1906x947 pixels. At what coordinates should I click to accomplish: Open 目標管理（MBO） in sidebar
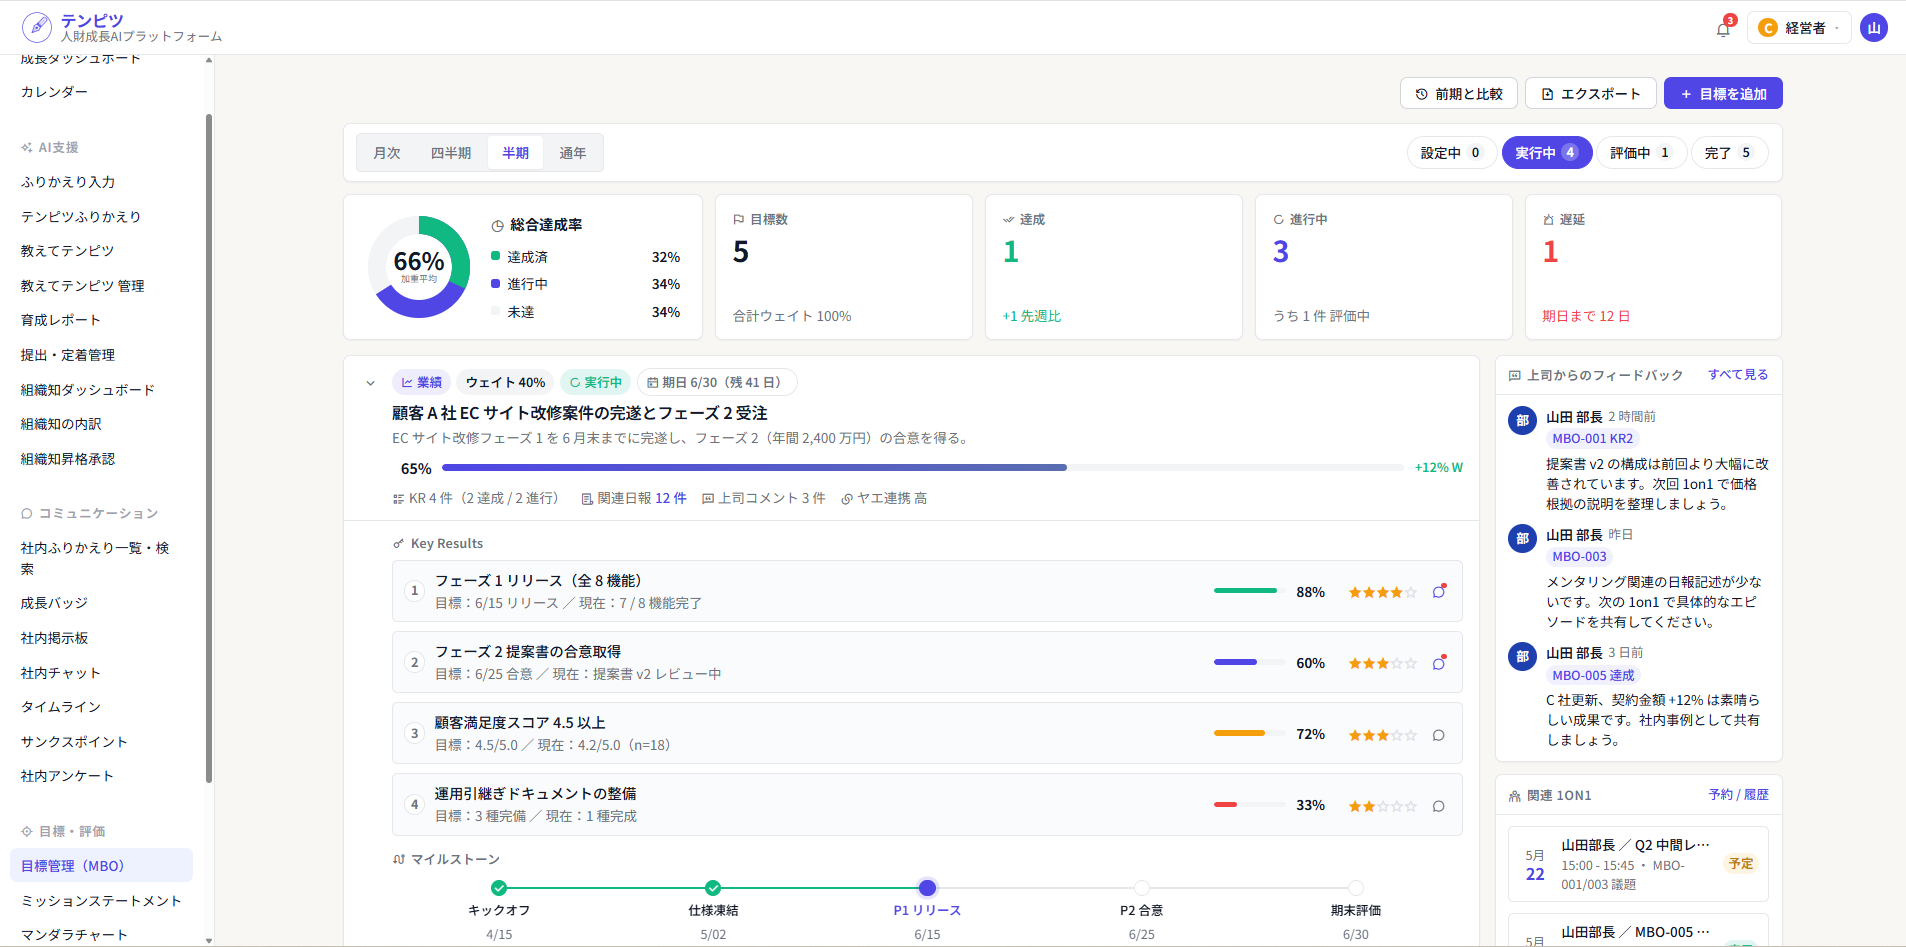[101, 866]
